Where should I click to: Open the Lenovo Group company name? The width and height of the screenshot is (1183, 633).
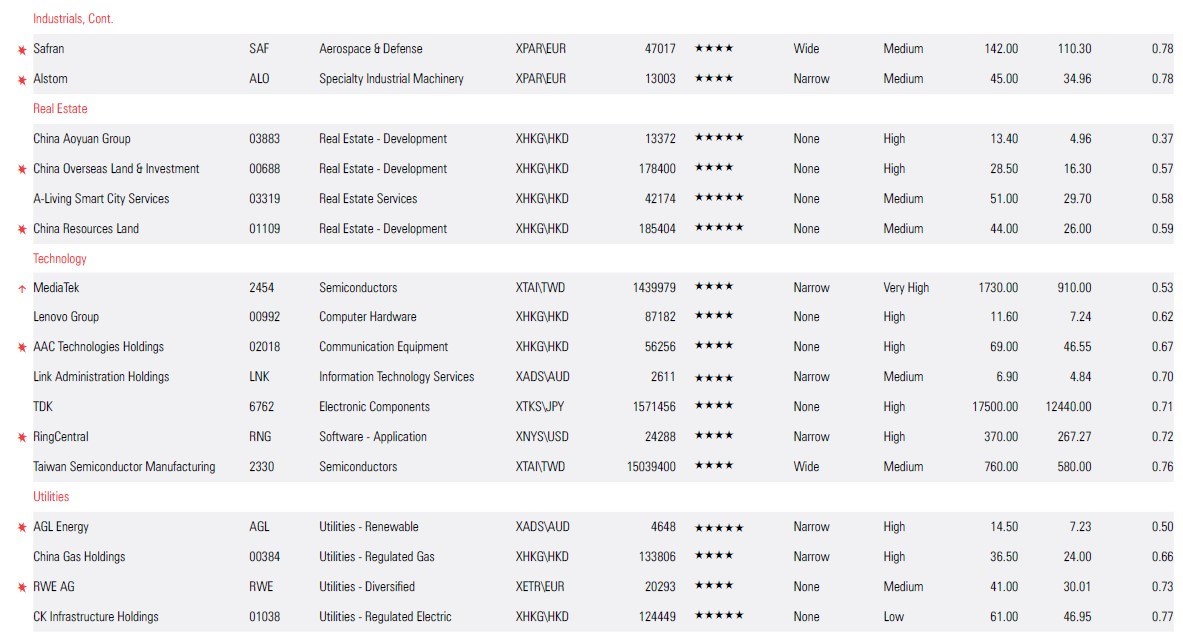[x=66, y=317]
